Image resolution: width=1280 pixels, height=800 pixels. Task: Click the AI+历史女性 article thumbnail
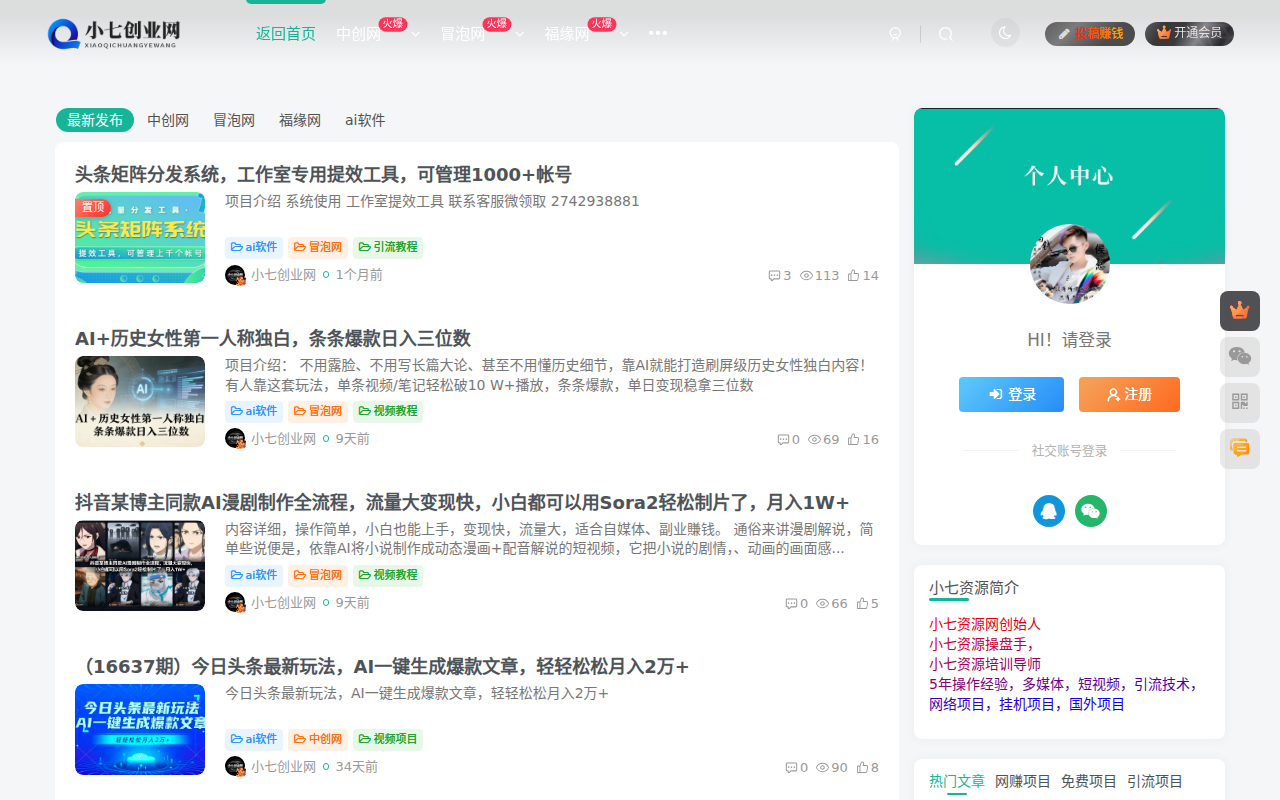(x=140, y=401)
